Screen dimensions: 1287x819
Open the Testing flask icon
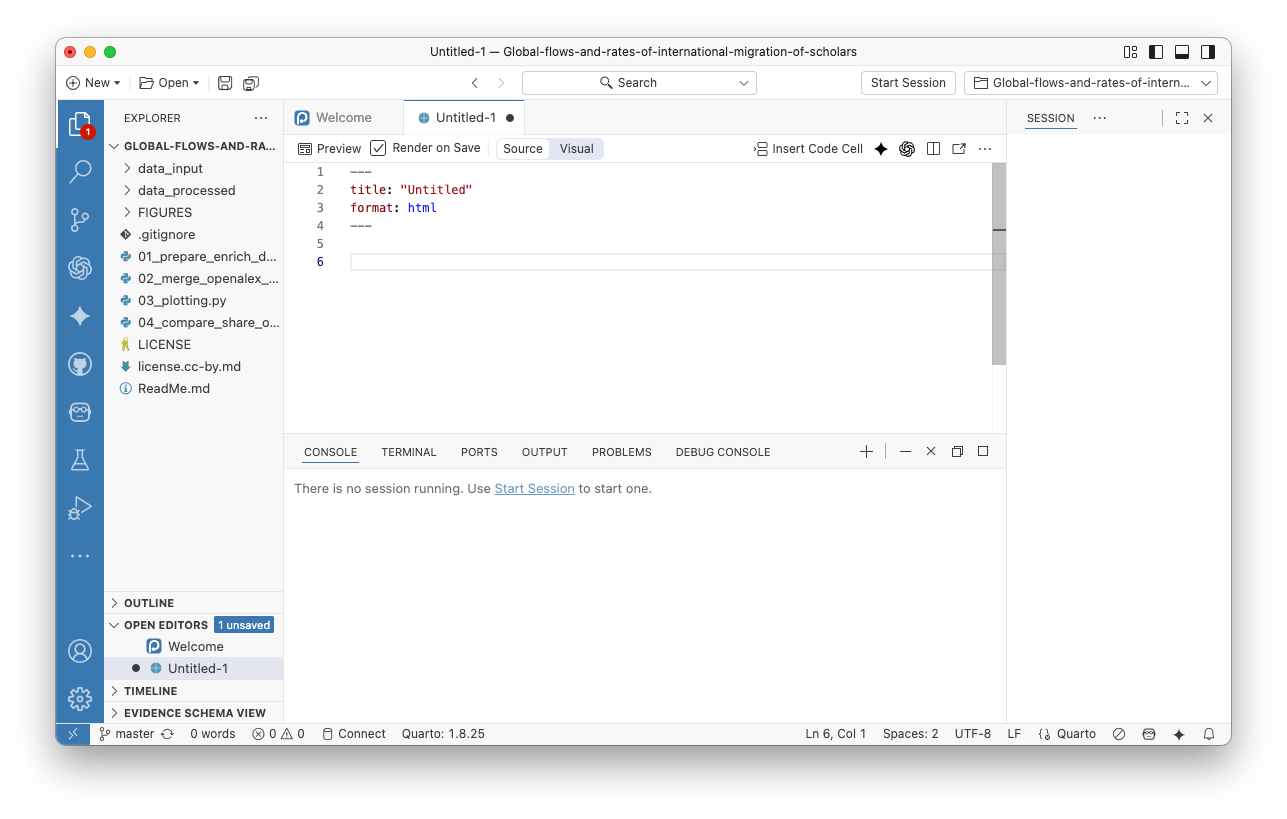click(x=80, y=460)
